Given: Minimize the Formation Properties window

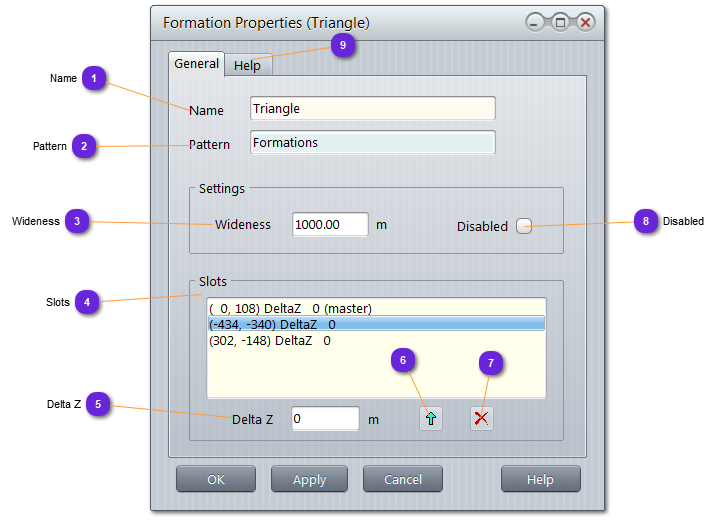Looking at the screenshot, I should pyautogui.click(x=537, y=22).
